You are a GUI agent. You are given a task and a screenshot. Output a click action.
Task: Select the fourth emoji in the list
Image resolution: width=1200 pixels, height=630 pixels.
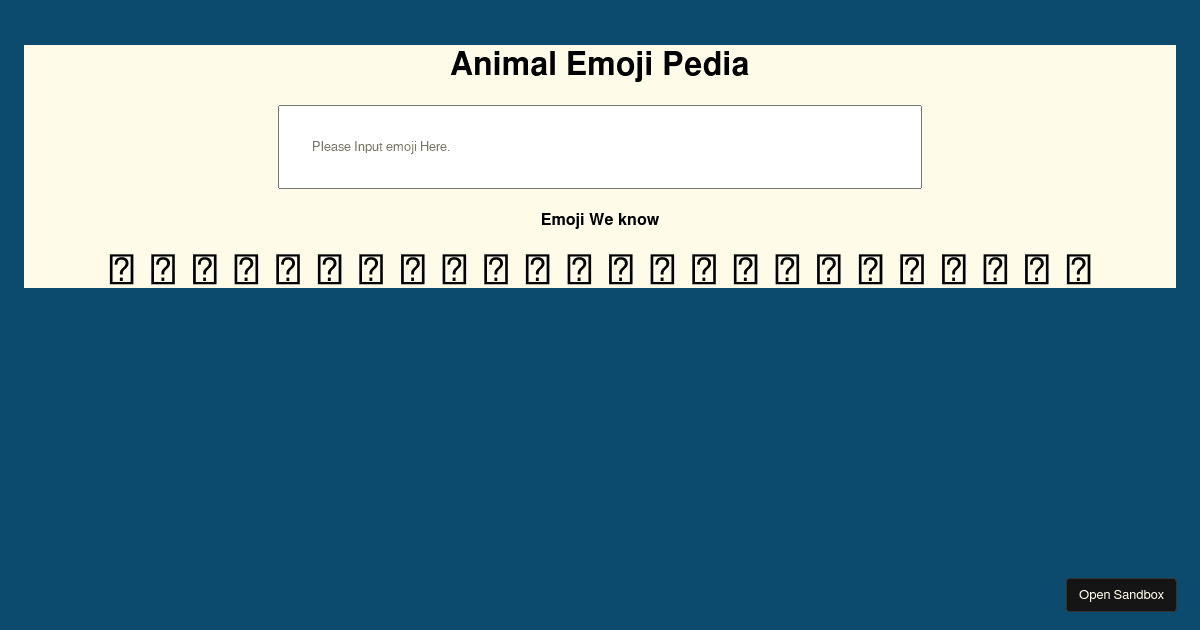tap(246, 269)
